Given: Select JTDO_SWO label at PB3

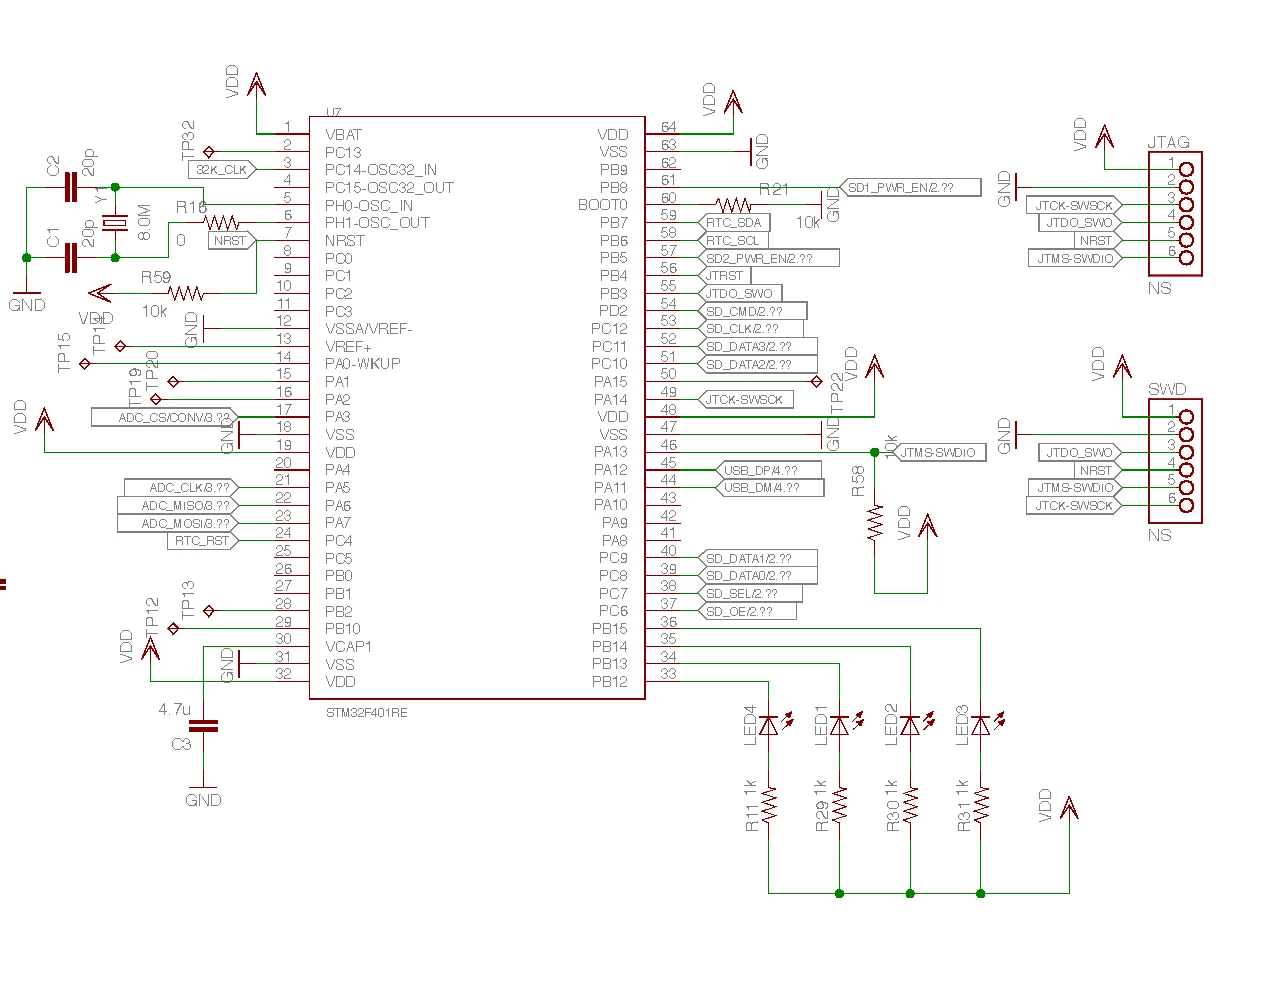Looking at the screenshot, I should click(738, 293).
